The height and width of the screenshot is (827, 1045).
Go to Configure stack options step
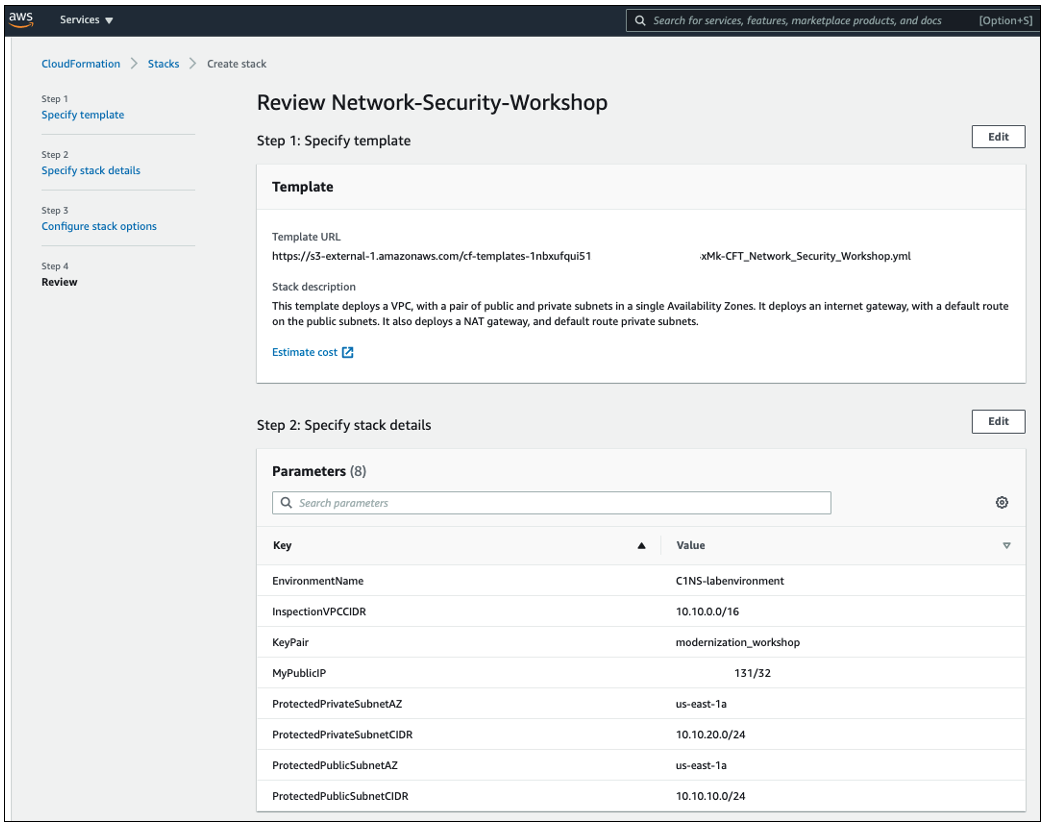(99, 227)
